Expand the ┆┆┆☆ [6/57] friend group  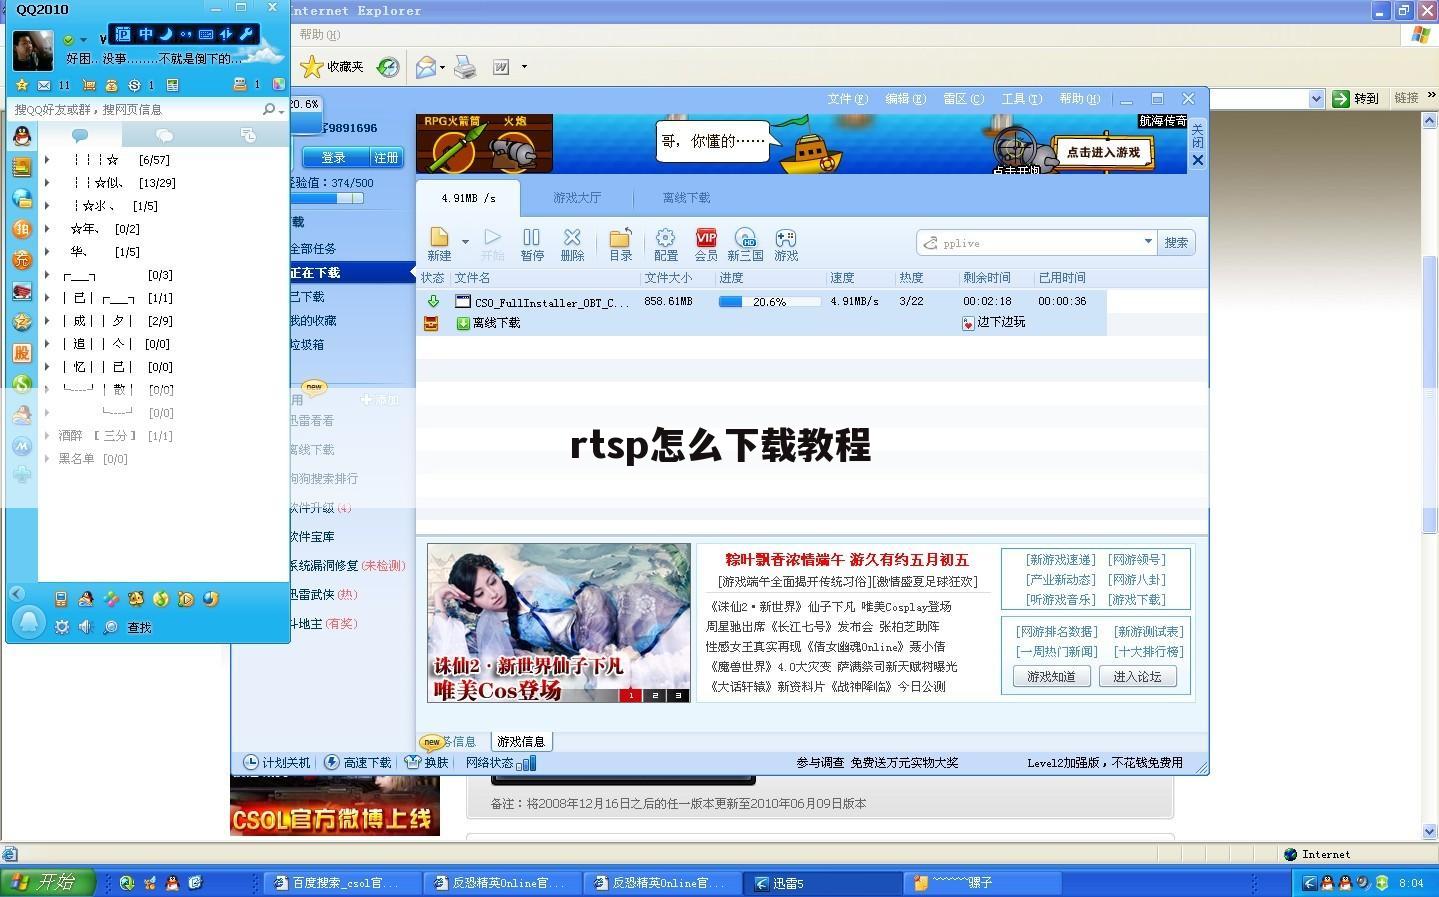tap(47, 160)
